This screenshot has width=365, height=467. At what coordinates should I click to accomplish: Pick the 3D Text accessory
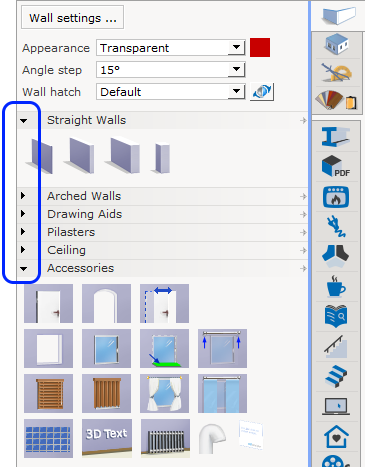107,438
